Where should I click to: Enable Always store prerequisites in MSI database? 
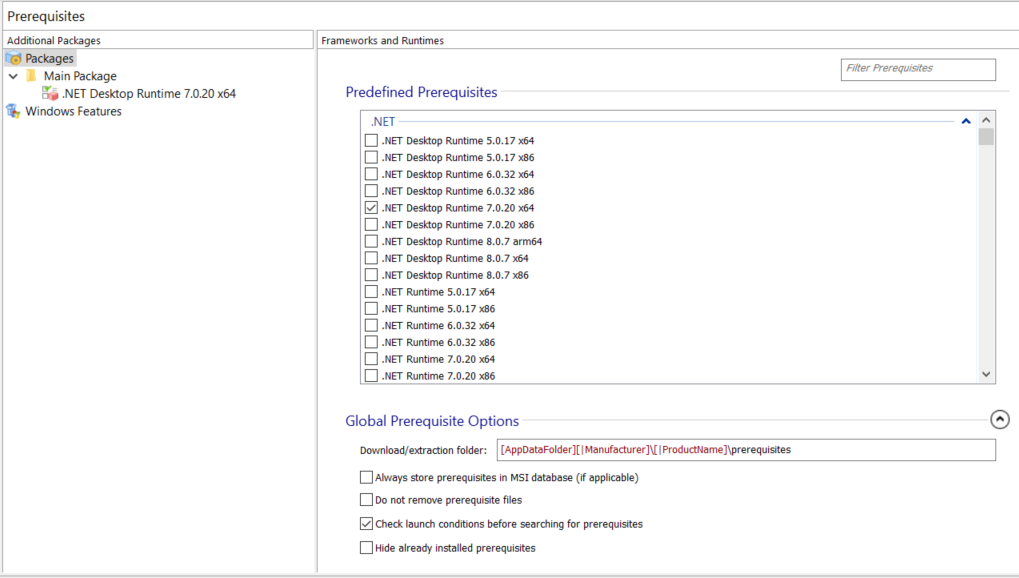click(x=366, y=478)
